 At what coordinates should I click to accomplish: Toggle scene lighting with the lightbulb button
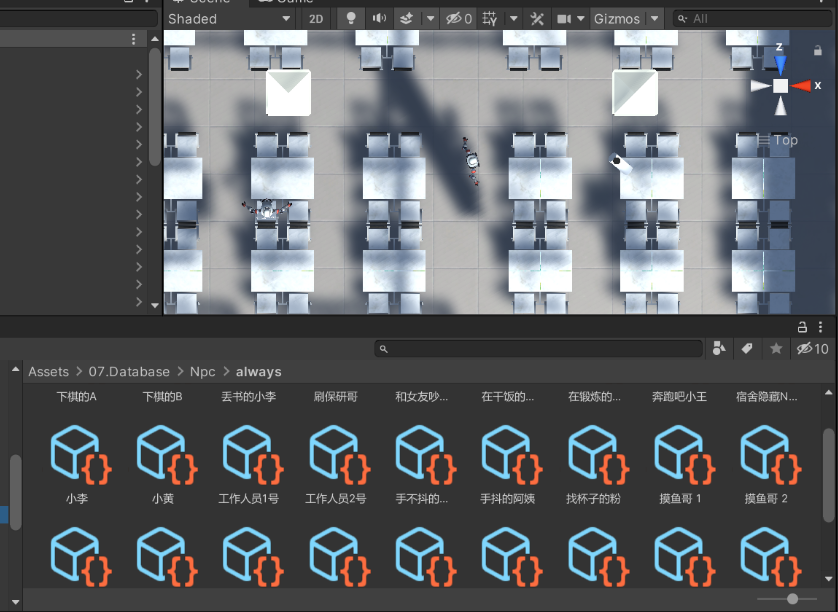tap(351, 19)
